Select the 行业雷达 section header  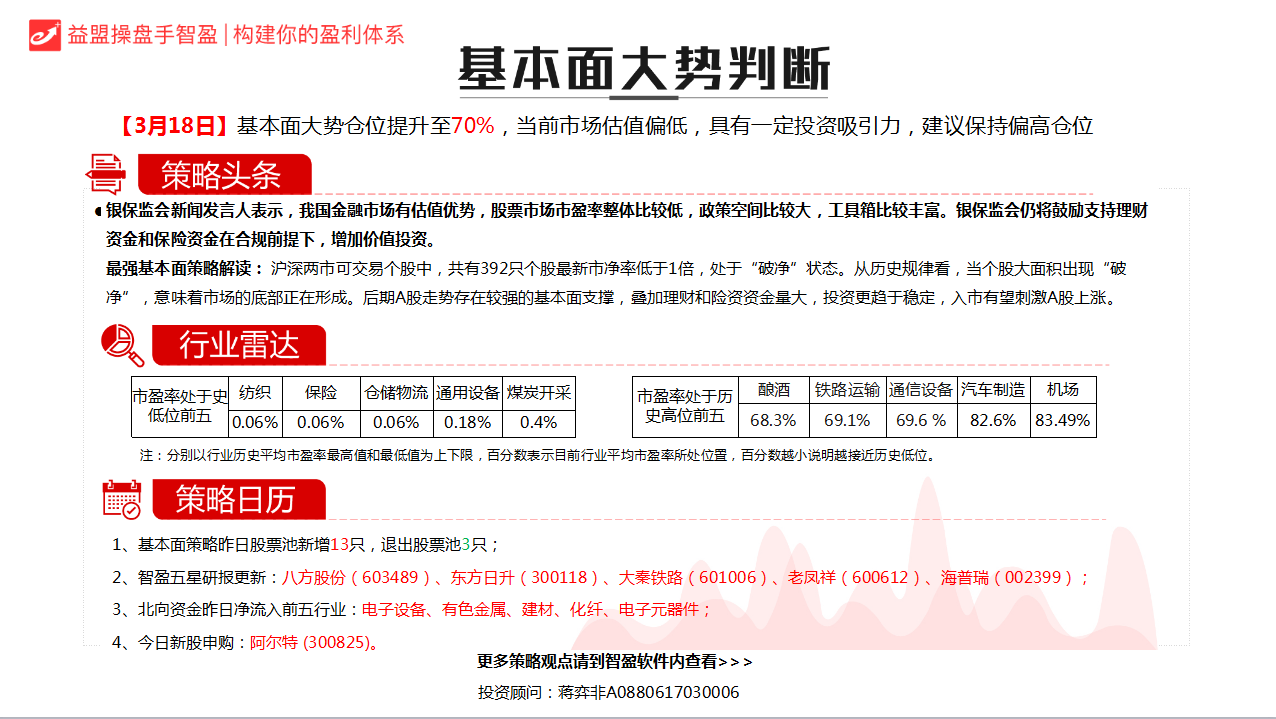238,346
